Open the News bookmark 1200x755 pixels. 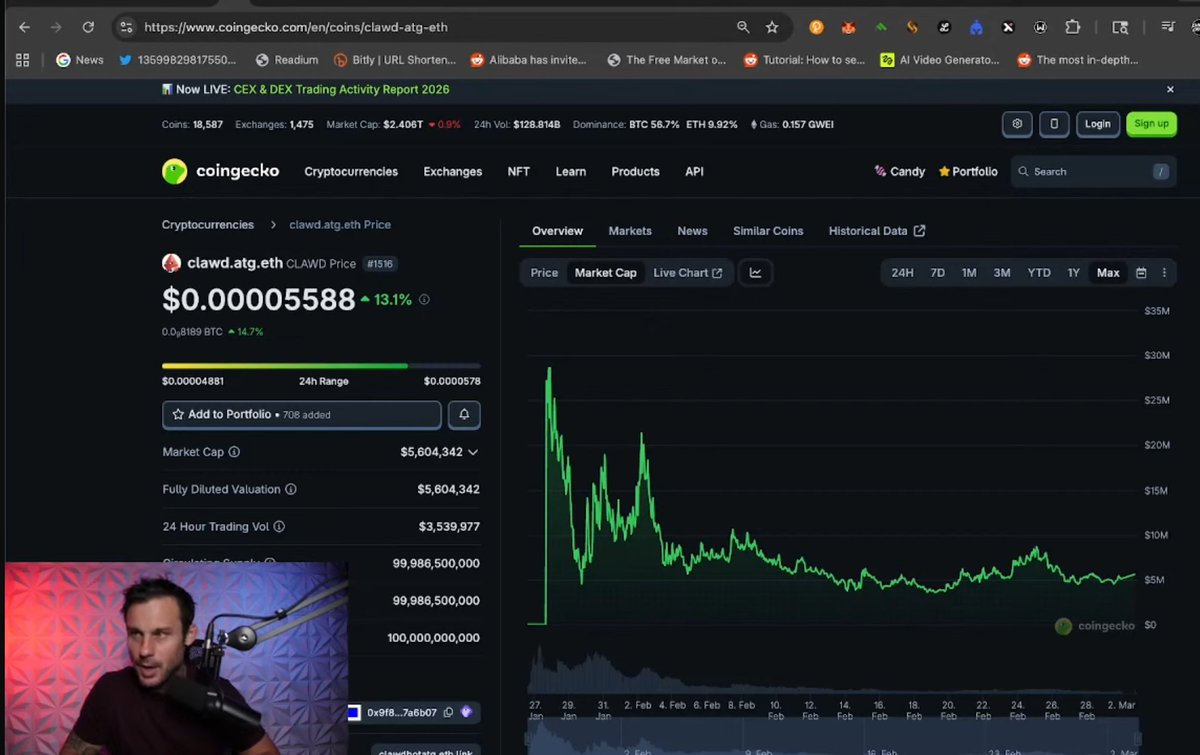click(x=80, y=60)
